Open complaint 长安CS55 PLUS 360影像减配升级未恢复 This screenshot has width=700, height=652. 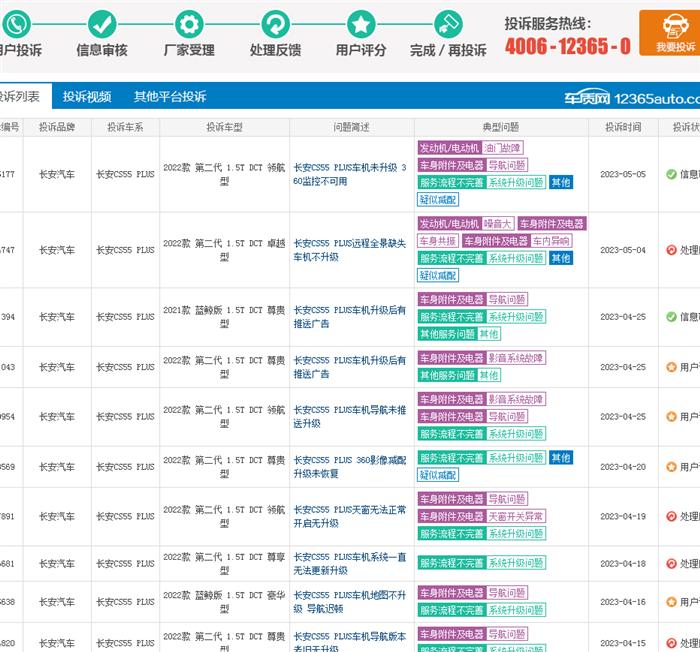click(350, 467)
